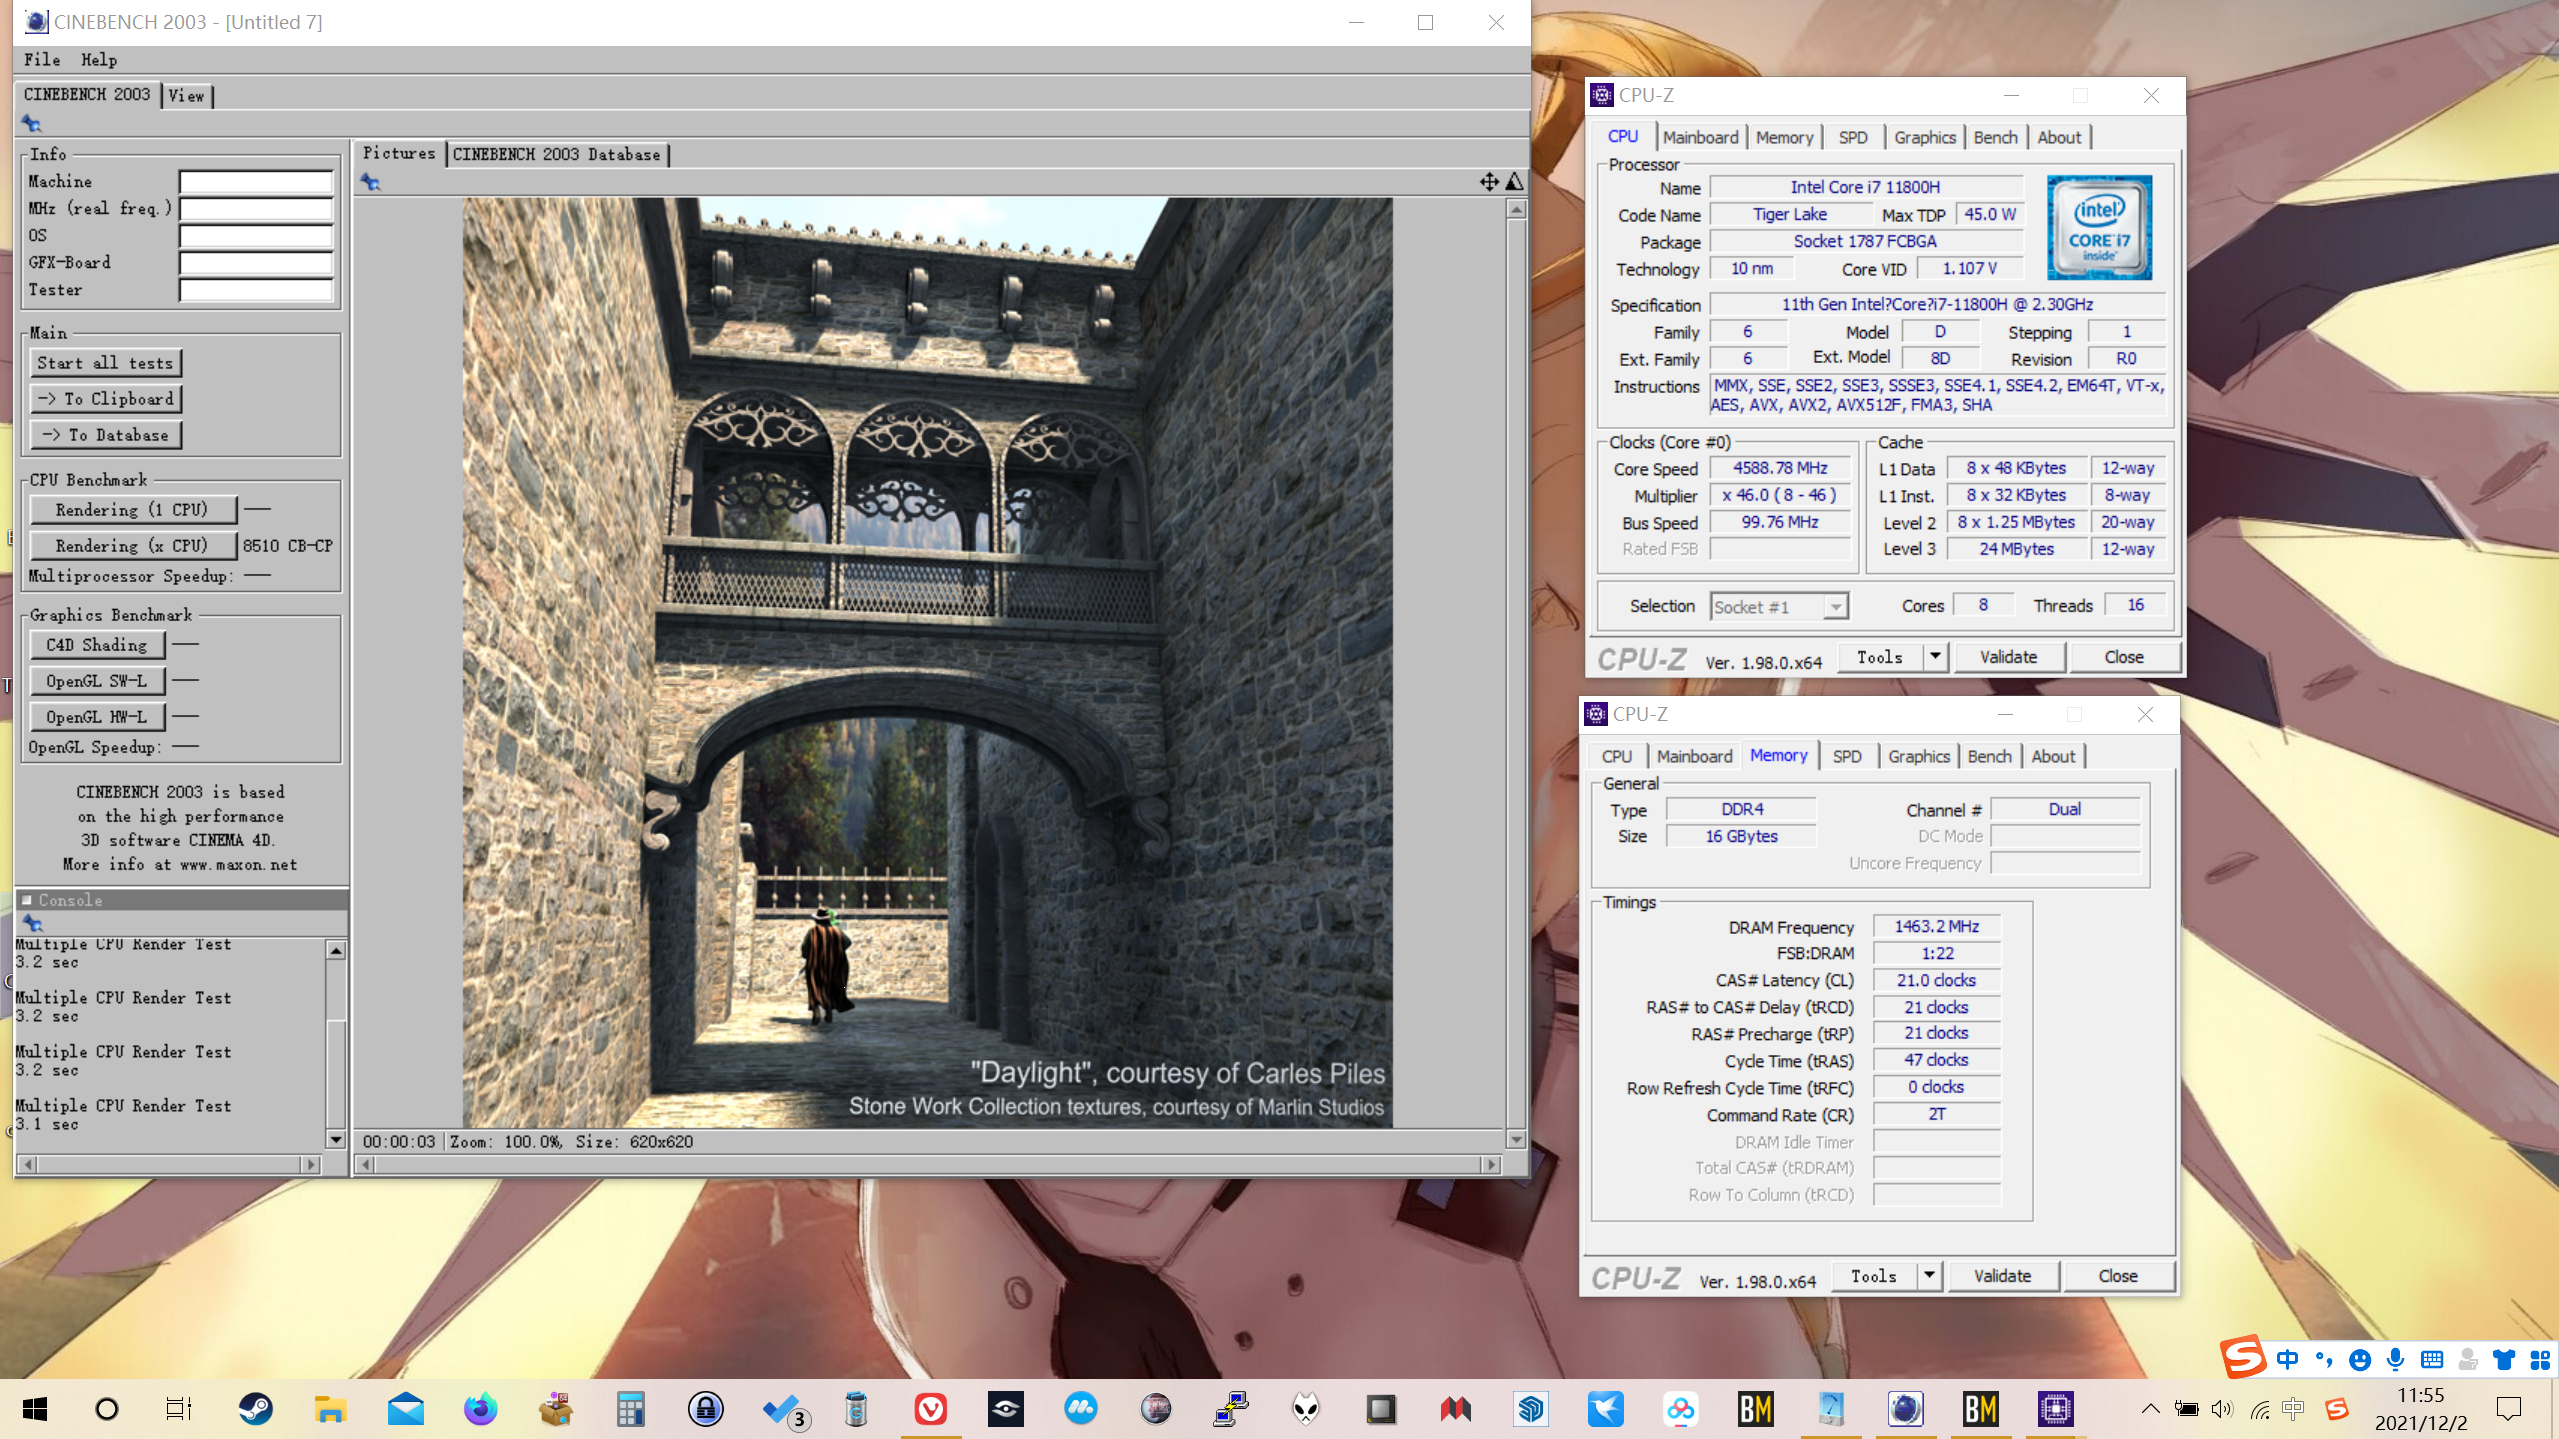Click the Sogou microphone voice input icon
2559x1439 pixels.
(2395, 1359)
